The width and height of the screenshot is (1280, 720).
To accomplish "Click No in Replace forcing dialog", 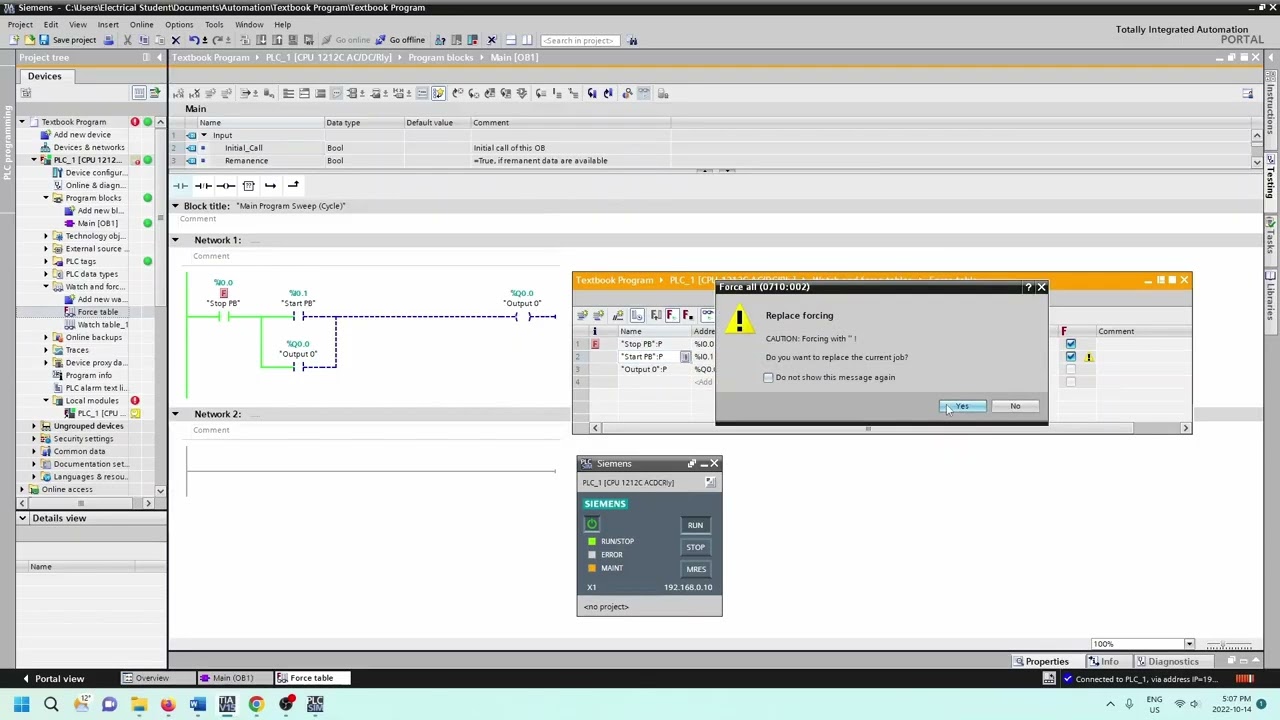I will point(1015,406).
